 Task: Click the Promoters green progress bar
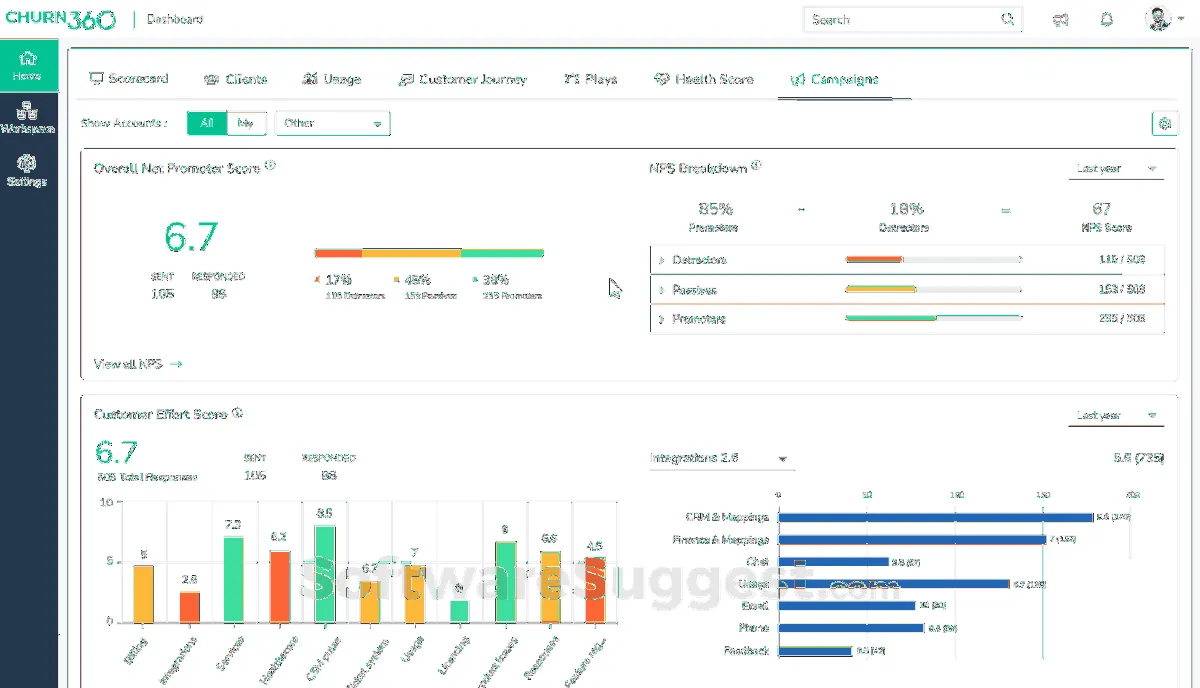coord(891,319)
